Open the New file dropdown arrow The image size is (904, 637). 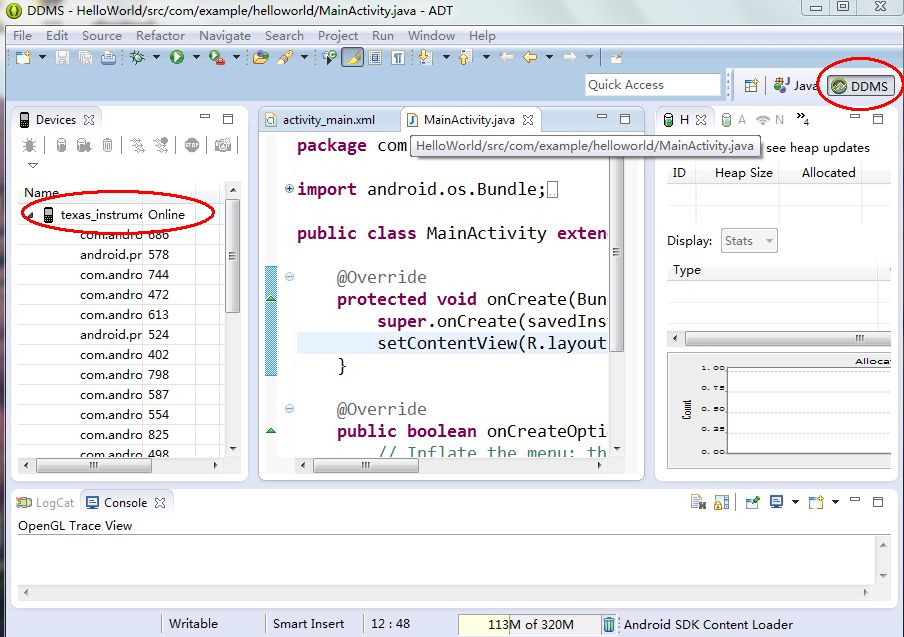click(42, 57)
